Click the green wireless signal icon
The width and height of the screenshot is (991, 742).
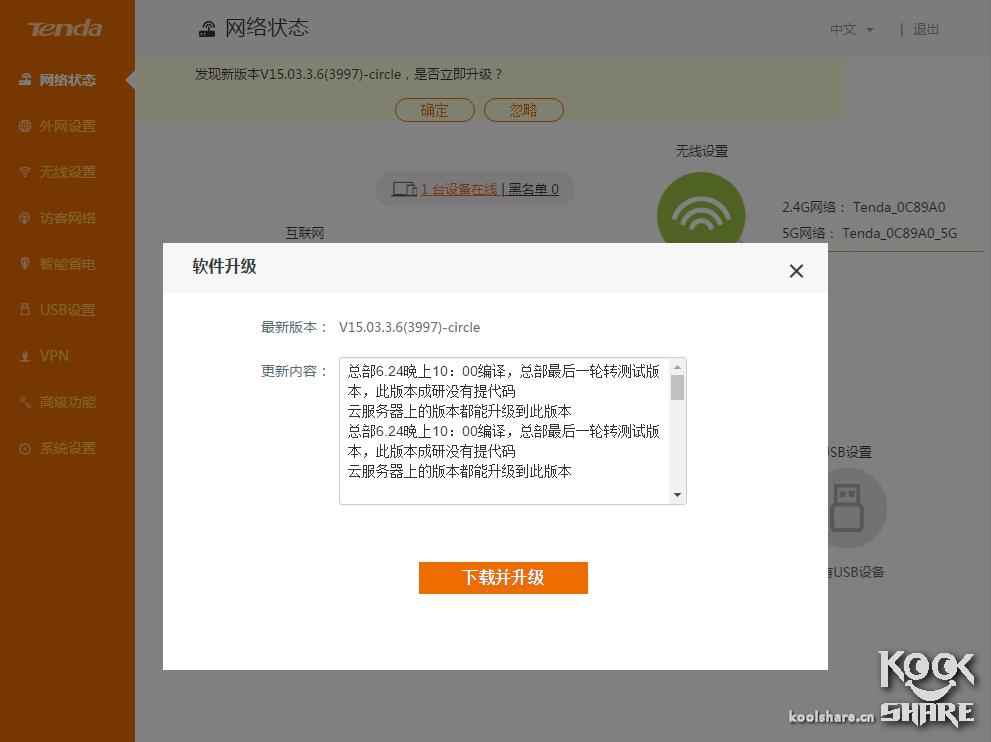(701, 214)
